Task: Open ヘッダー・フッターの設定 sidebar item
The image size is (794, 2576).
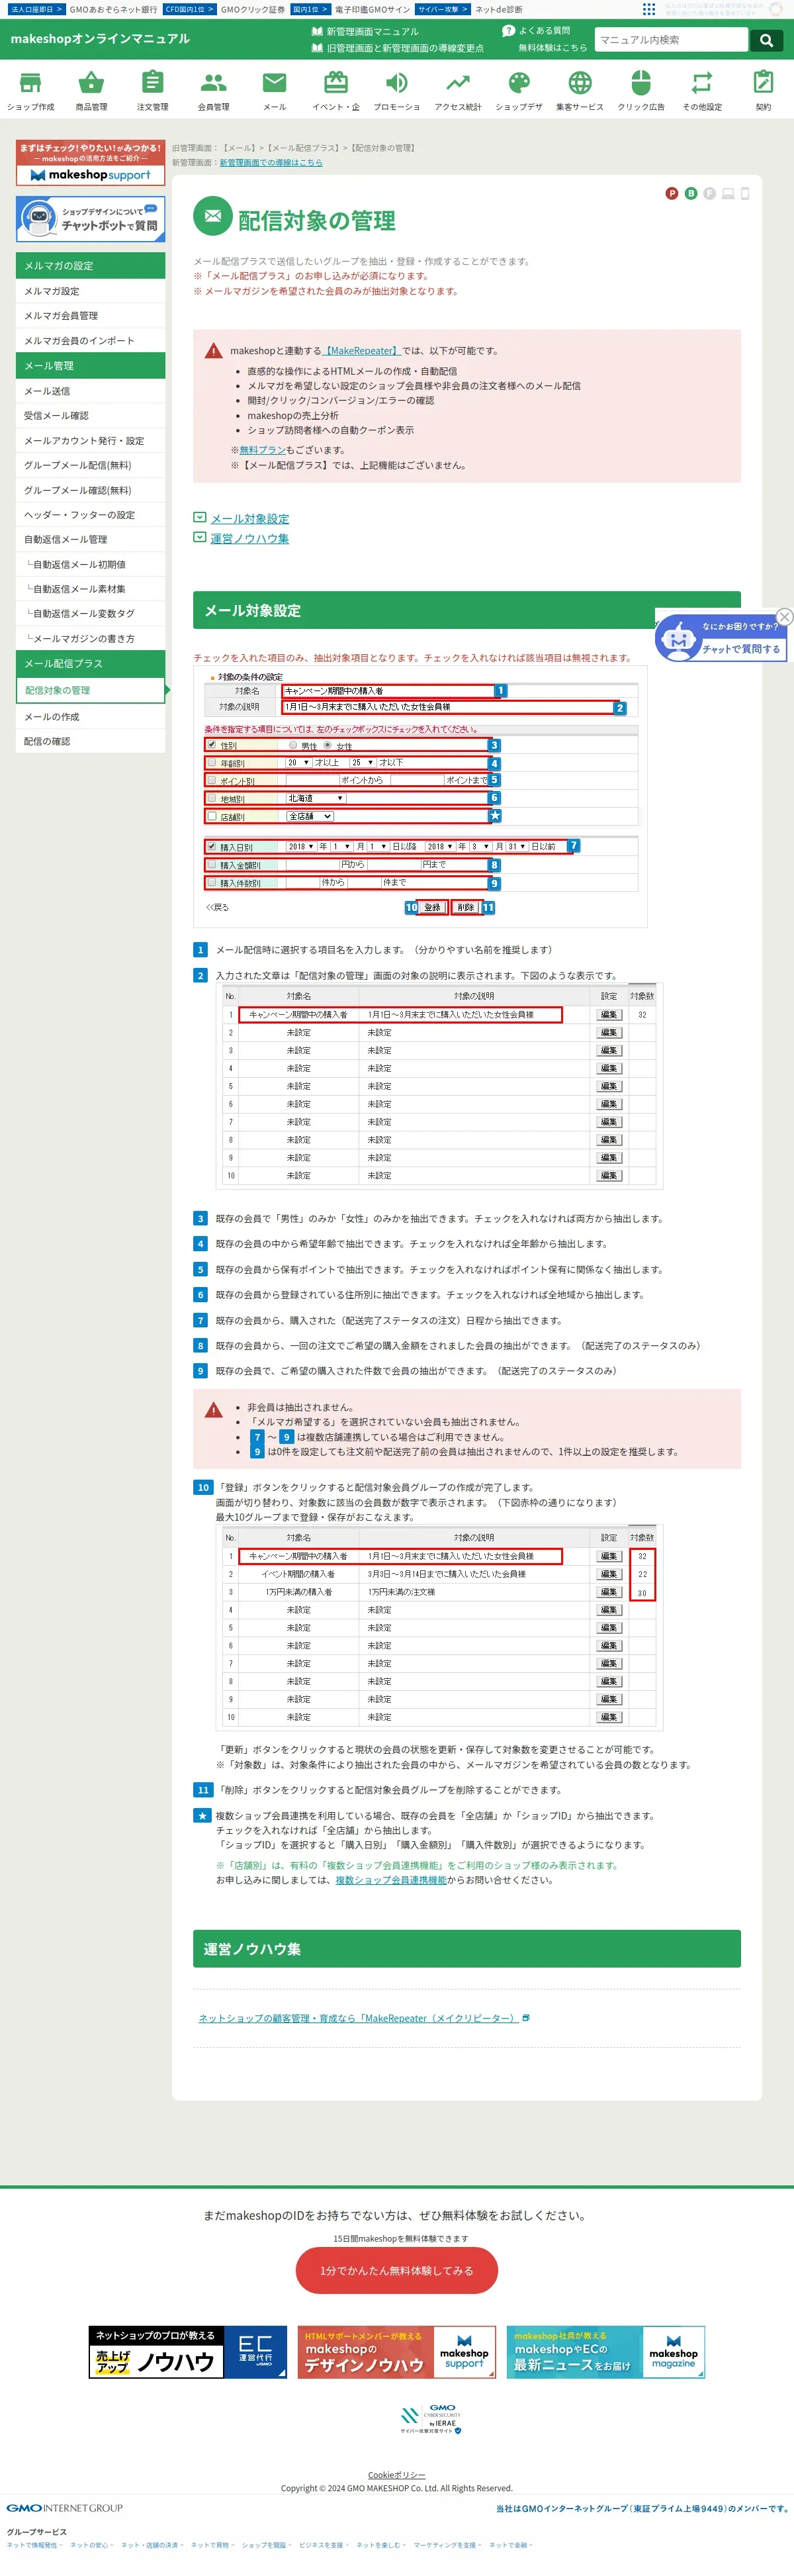Action: pos(90,515)
